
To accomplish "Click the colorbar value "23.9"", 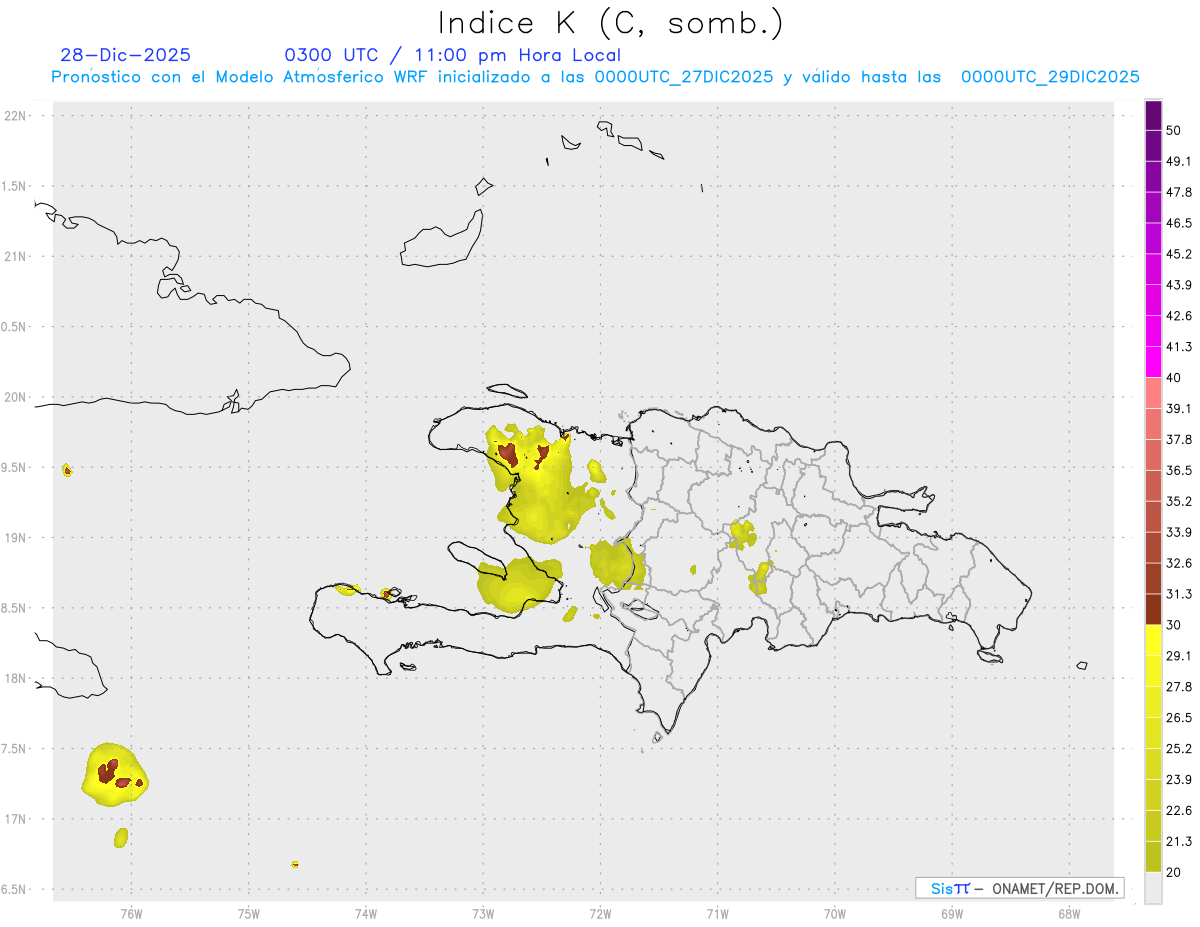I will (x=1179, y=780).
